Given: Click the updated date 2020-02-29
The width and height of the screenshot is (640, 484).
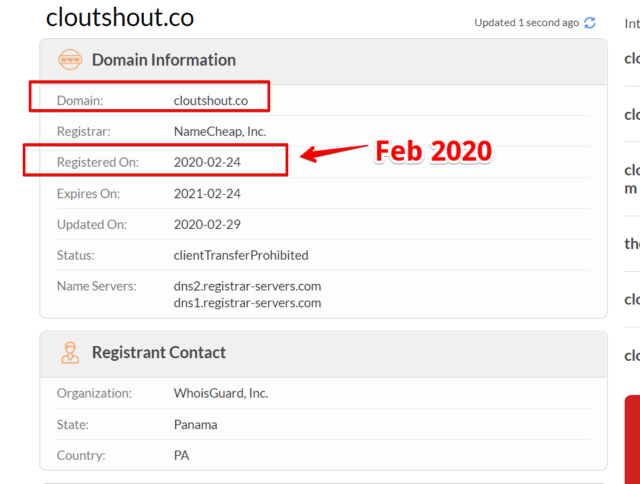Looking at the screenshot, I should [x=207, y=224].
